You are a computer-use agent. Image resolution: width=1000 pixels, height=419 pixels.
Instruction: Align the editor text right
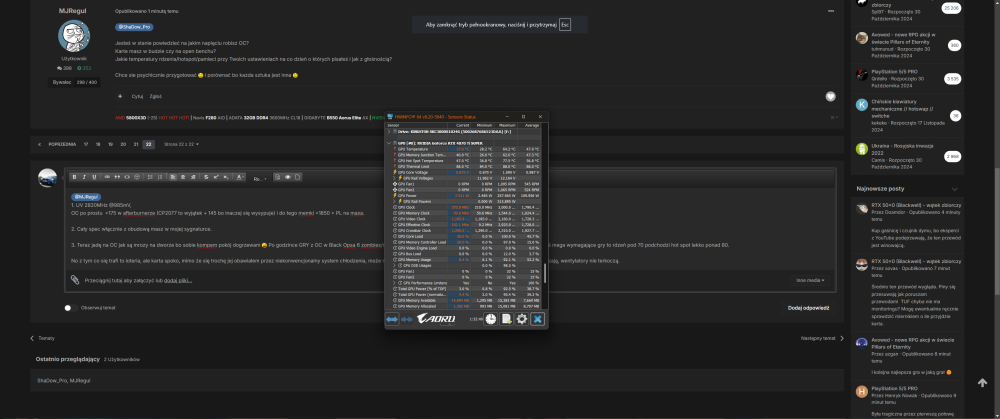pos(193,177)
